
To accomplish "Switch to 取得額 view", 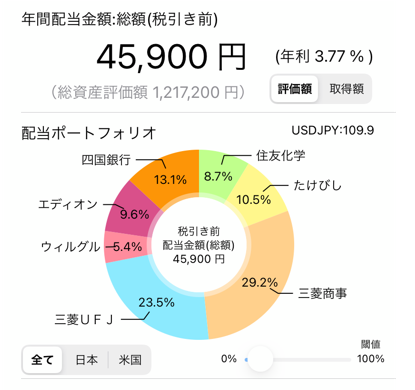I will click(346, 89).
